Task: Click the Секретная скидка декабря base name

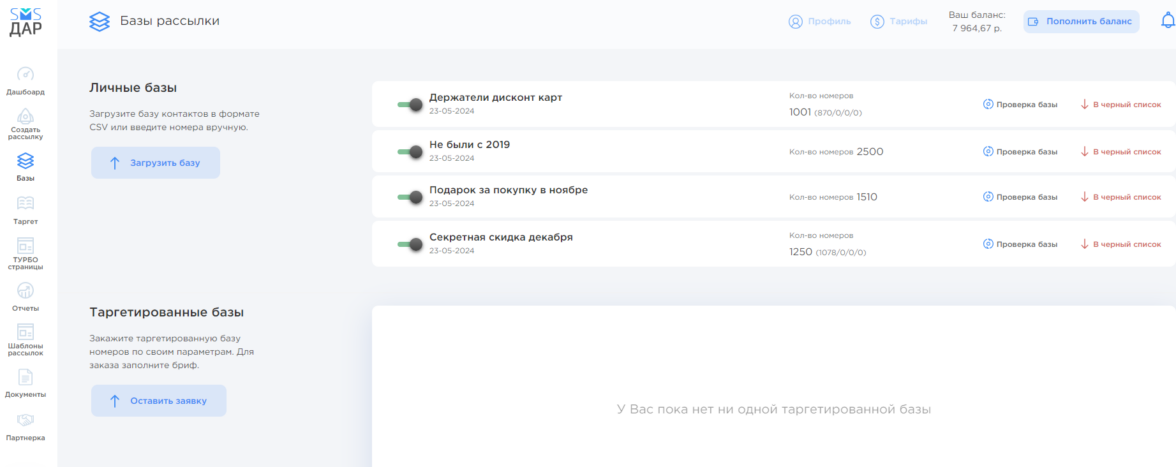Action: (501, 237)
